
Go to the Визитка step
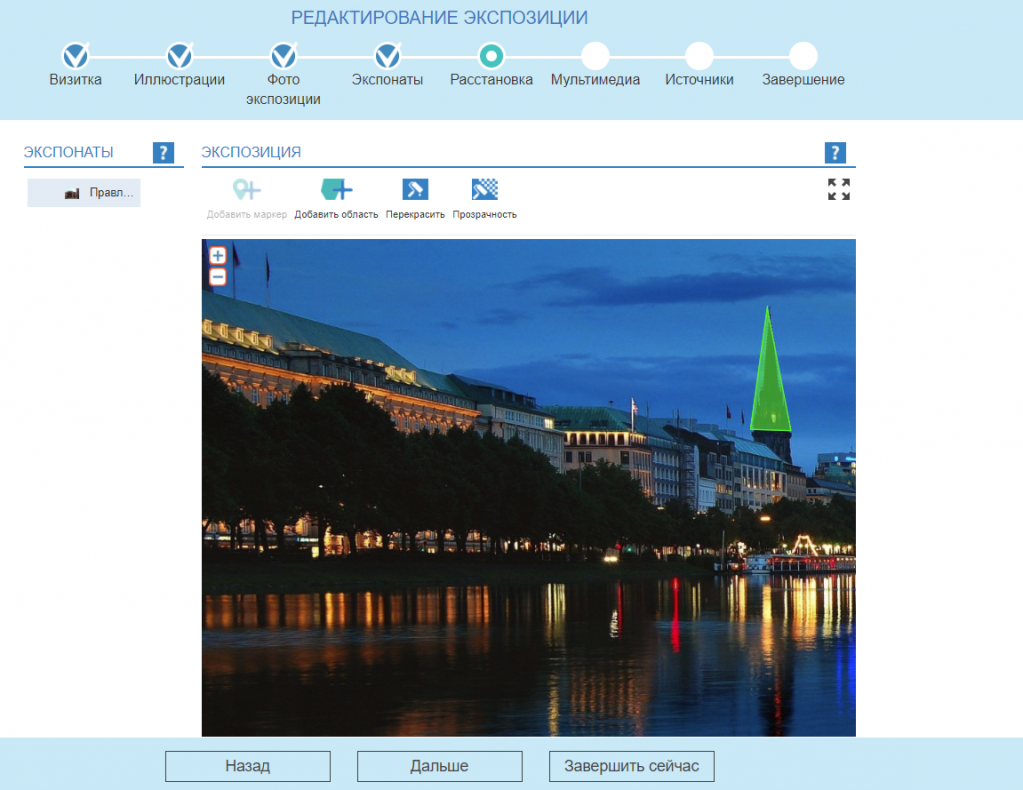76,56
